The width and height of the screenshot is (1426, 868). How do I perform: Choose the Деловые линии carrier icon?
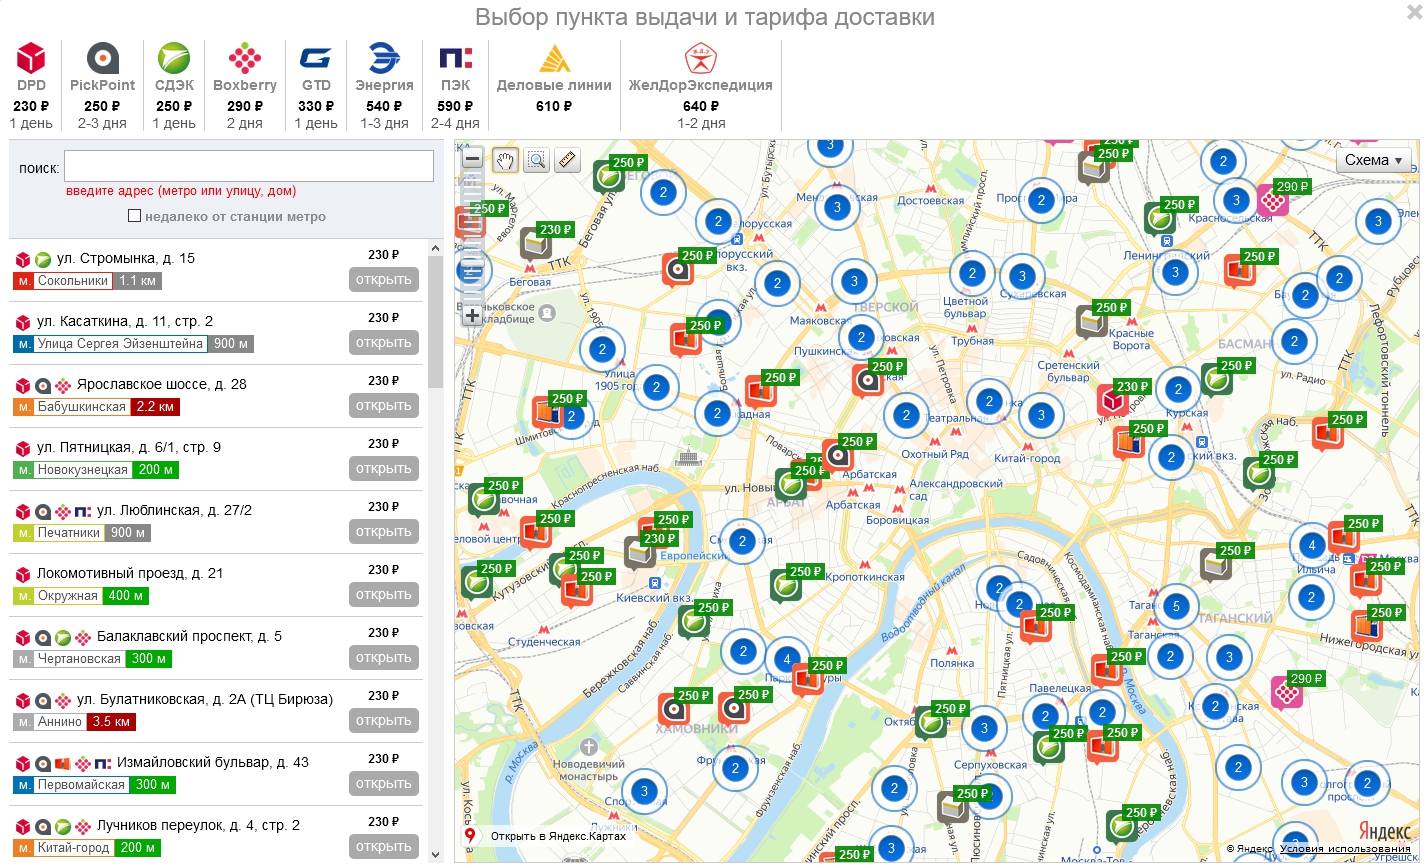(554, 57)
